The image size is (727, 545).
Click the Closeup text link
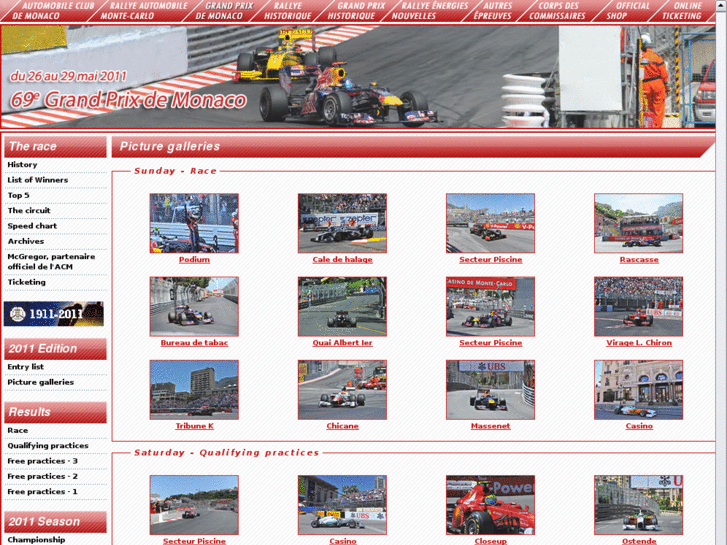[491, 541]
